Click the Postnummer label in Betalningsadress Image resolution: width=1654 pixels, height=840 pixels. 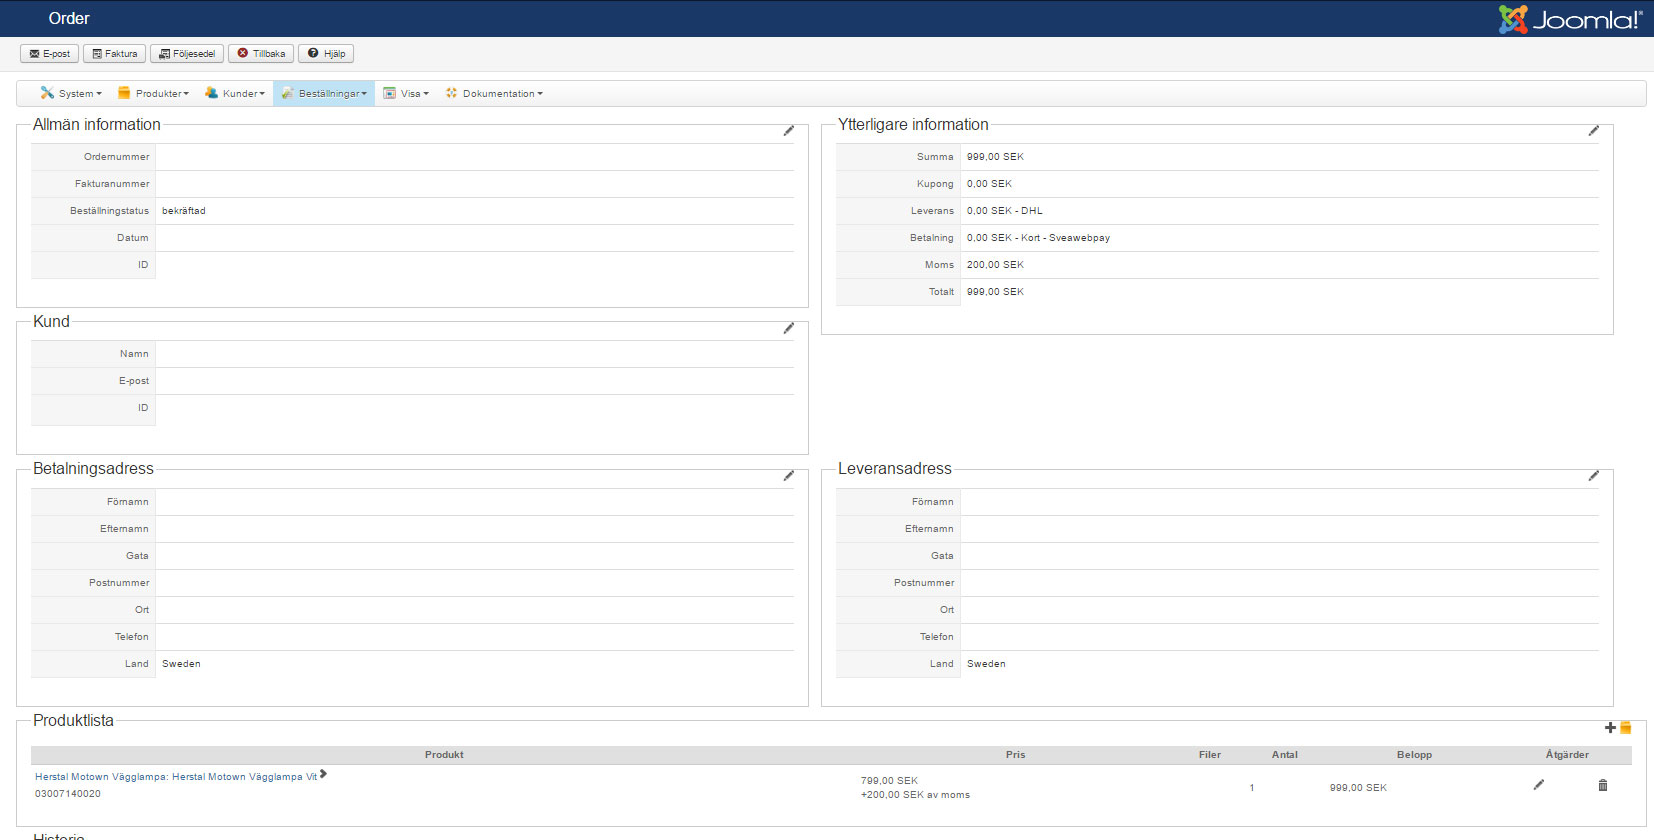coord(119,583)
